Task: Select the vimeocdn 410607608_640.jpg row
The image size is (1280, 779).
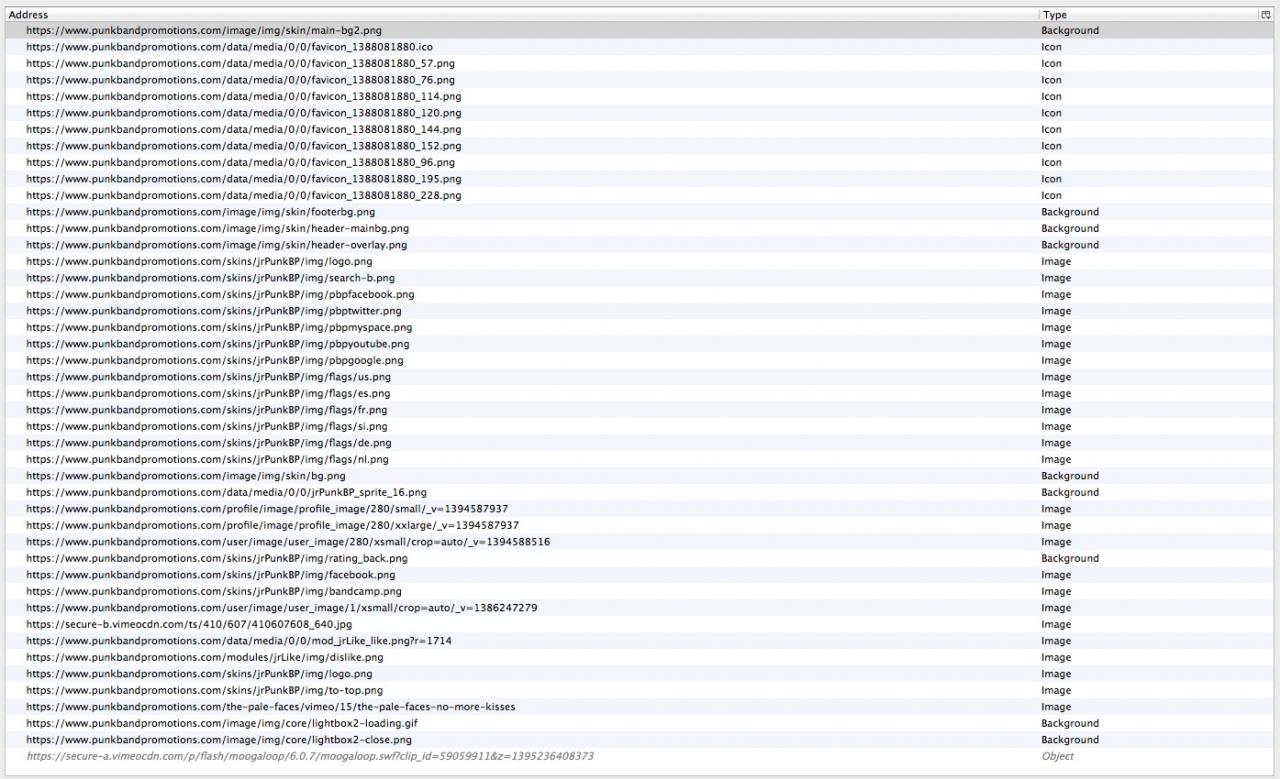Action: [640, 625]
